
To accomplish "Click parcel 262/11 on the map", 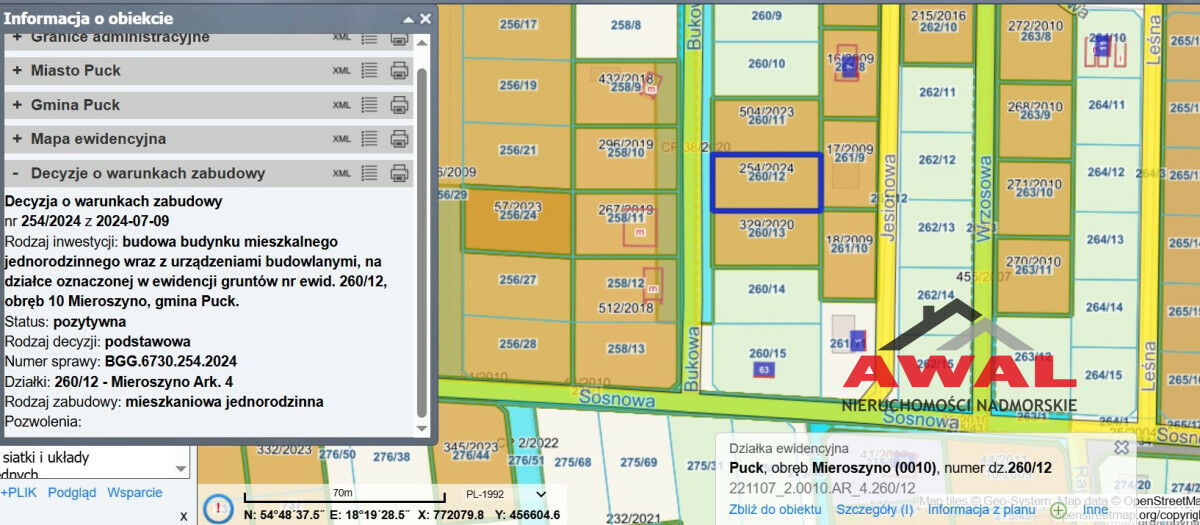I will point(937,92).
